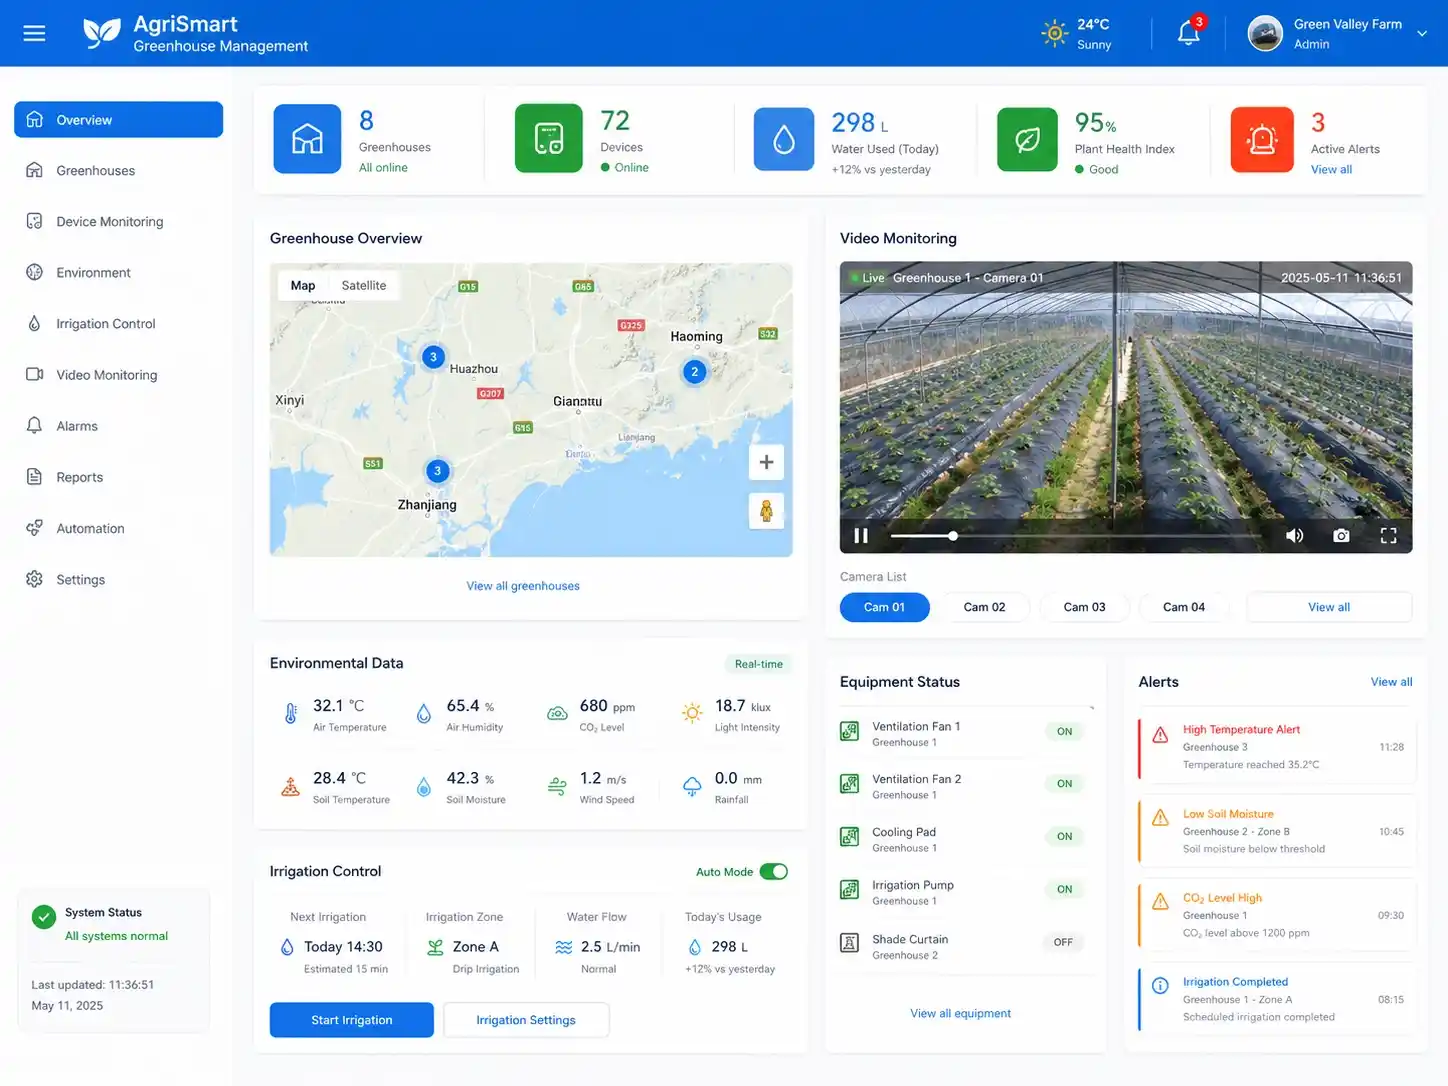This screenshot has height=1086, width=1448.
Task: Select Cam 03 in the camera list
Action: pyautogui.click(x=1084, y=607)
